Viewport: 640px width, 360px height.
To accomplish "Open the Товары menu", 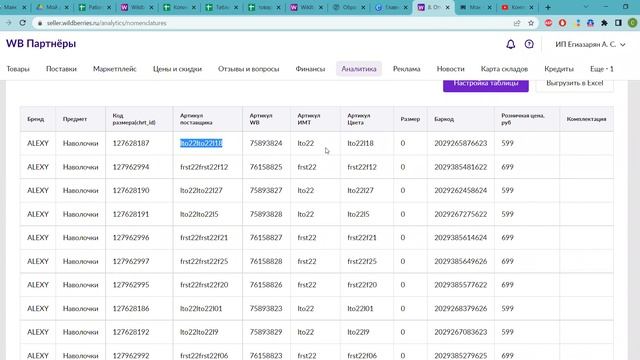I will click(18, 69).
